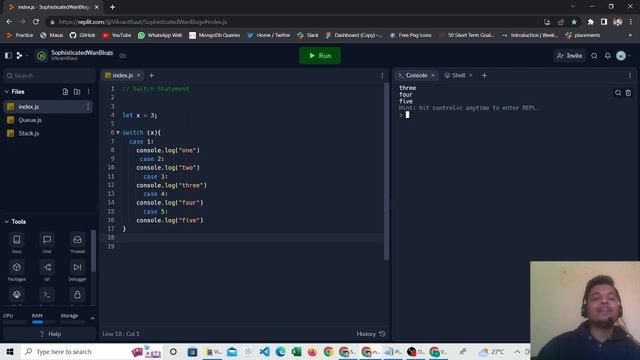Image resolution: width=640 pixels, height=360 pixels.
Task: Toggle the sidebar panel icon at top left
Action: pyautogui.click(x=8, y=56)
